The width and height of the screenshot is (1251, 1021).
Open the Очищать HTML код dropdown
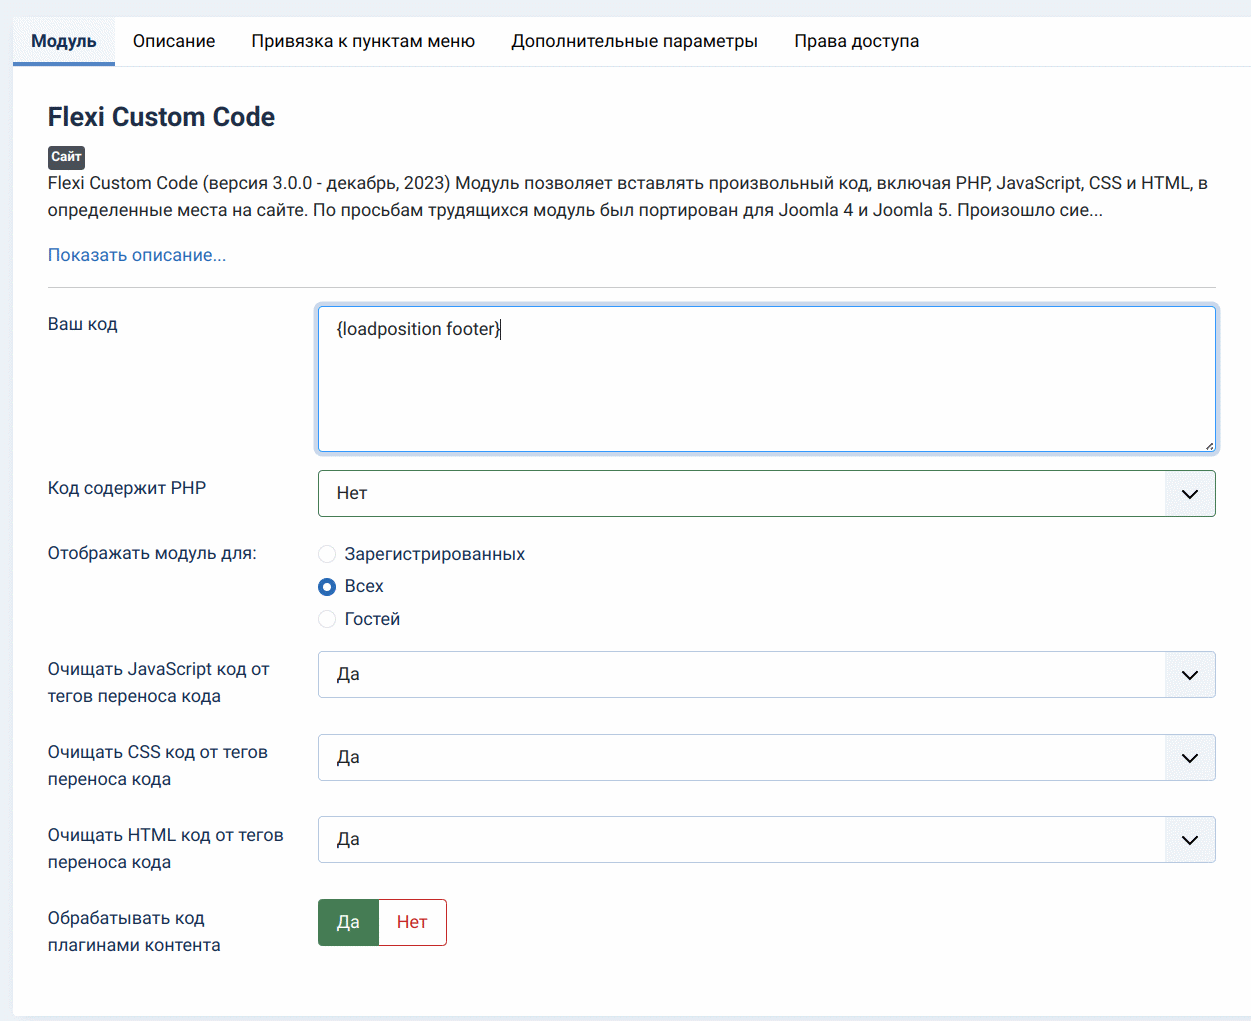click(x=766, y=839)
